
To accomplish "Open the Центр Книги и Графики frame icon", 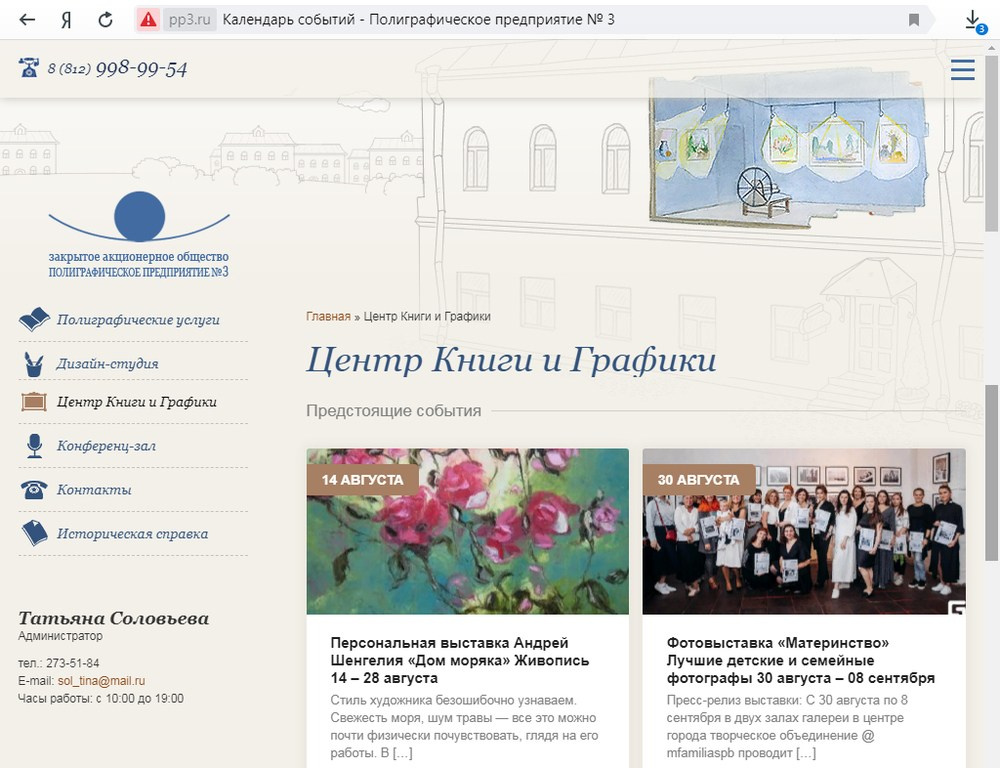I will pyautogui.click(x=33, y=404).
